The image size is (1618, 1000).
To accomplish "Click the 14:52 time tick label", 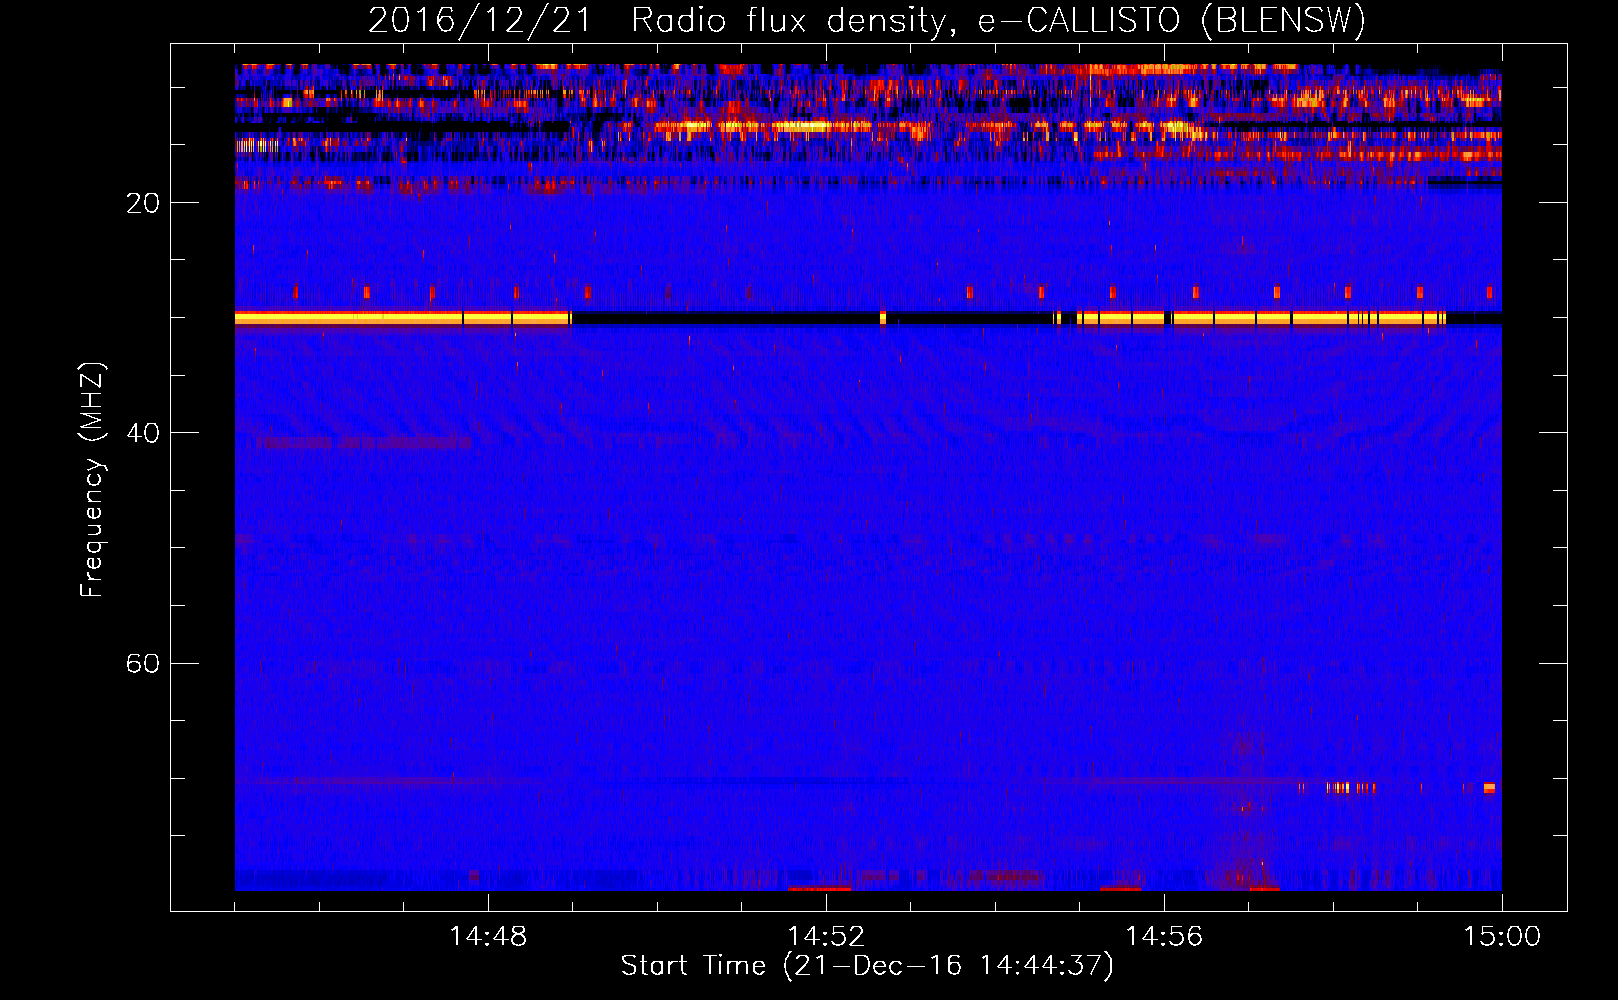I will [x=826, y=936].
